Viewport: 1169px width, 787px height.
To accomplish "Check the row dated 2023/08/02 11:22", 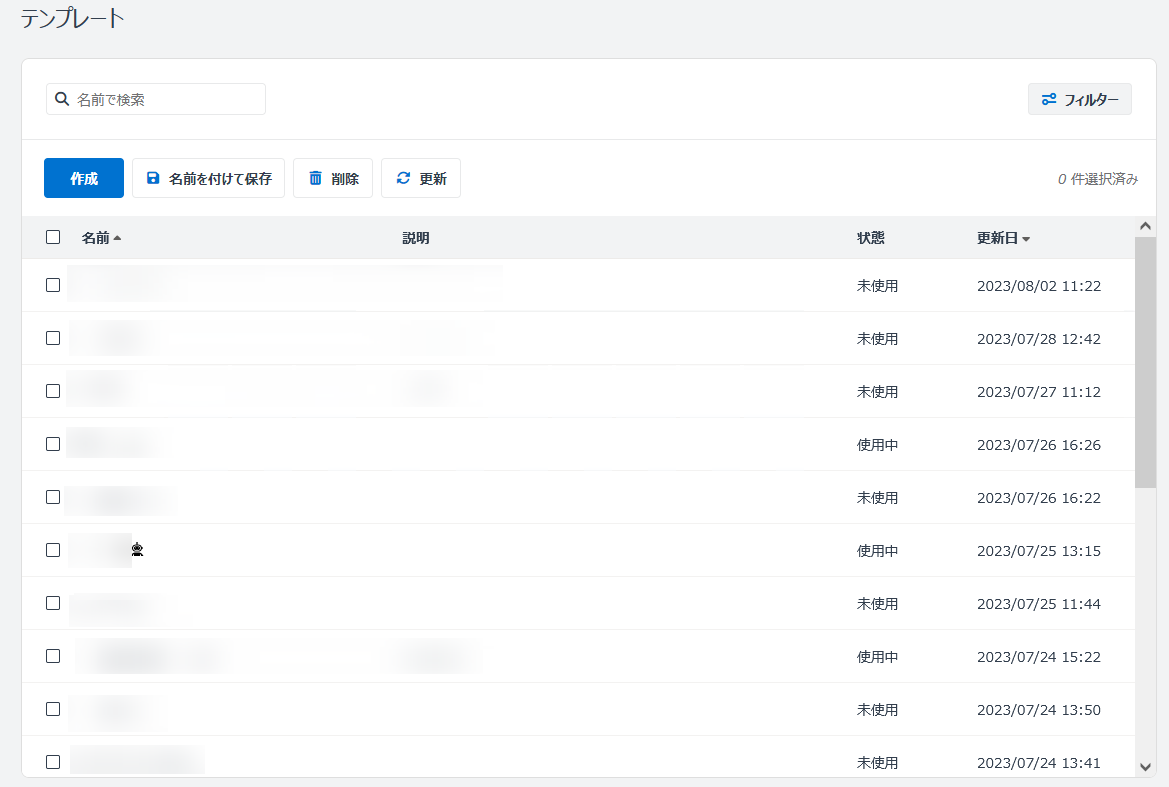I will (x=53, y=285).
